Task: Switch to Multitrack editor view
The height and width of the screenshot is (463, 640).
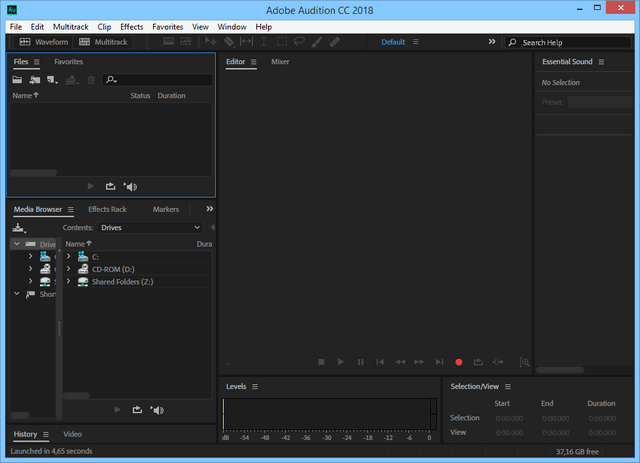Action: 104,42
